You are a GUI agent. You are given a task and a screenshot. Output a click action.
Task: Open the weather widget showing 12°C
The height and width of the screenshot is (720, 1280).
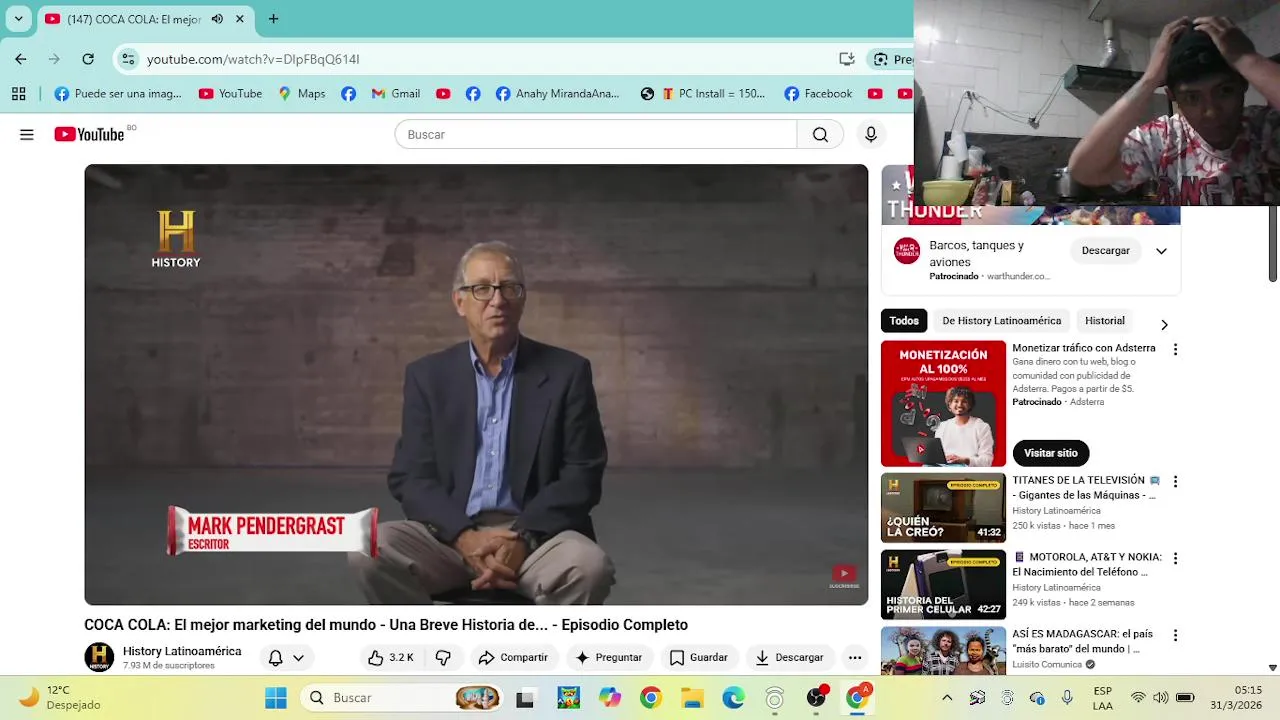tap(58, 697)
